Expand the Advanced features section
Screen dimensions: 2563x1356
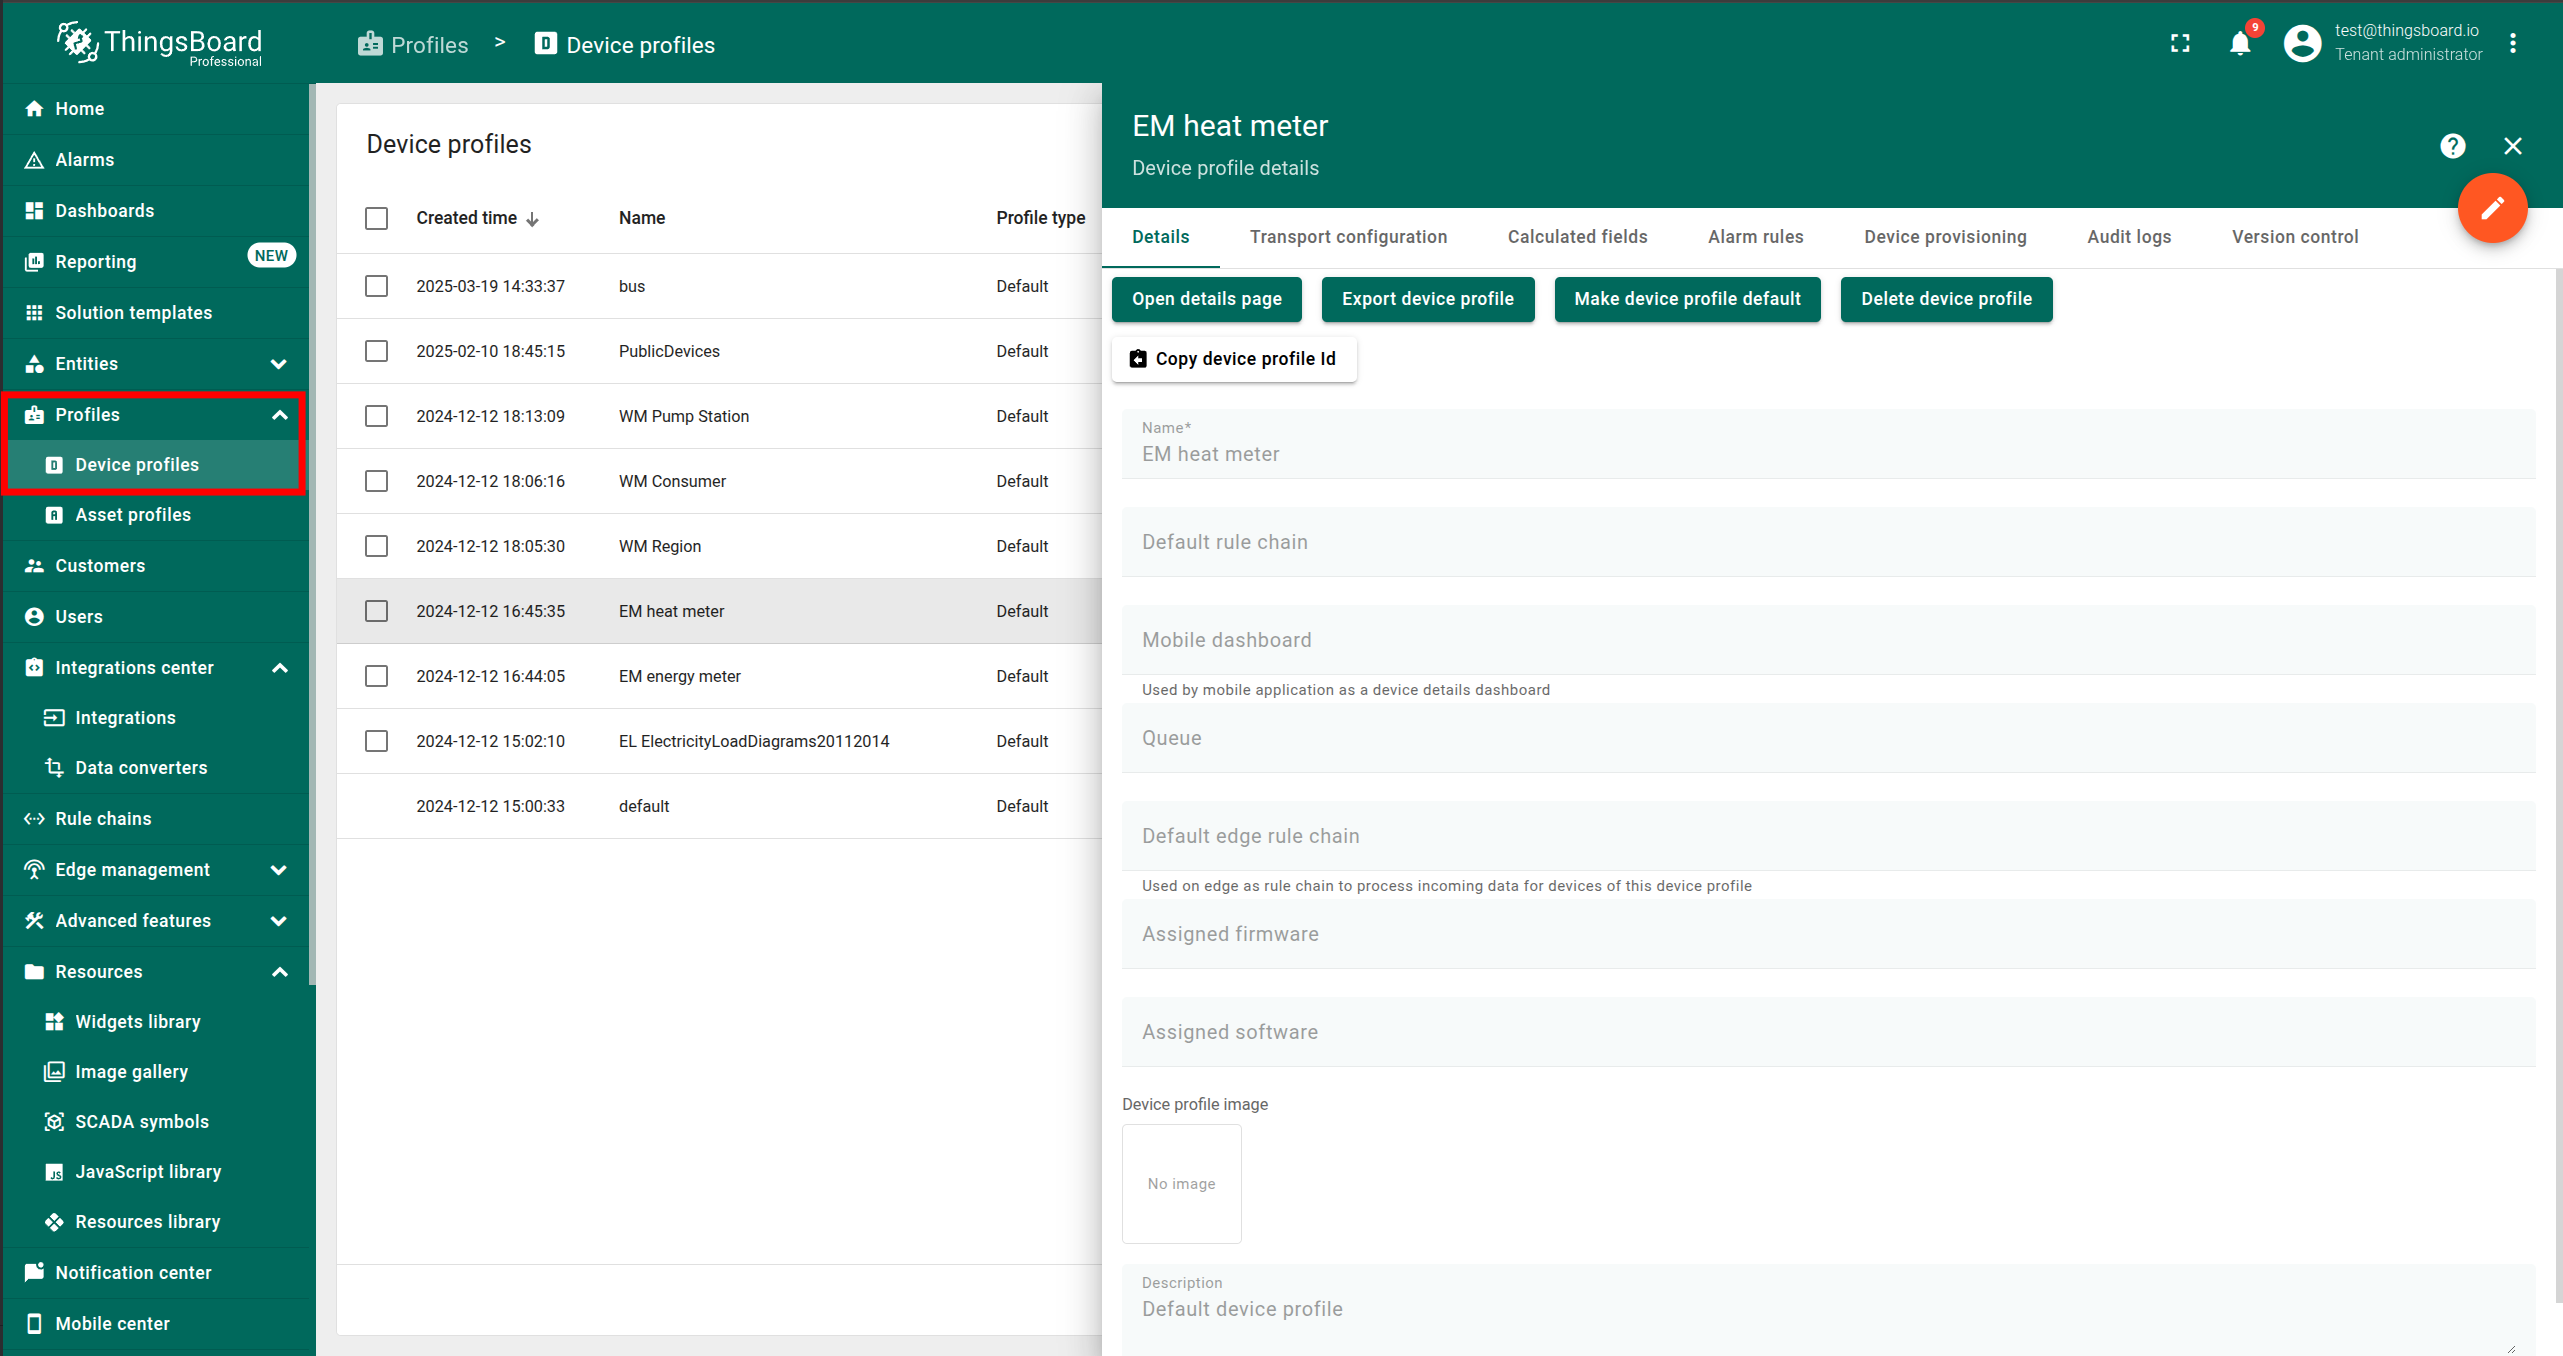pos(279,921)
